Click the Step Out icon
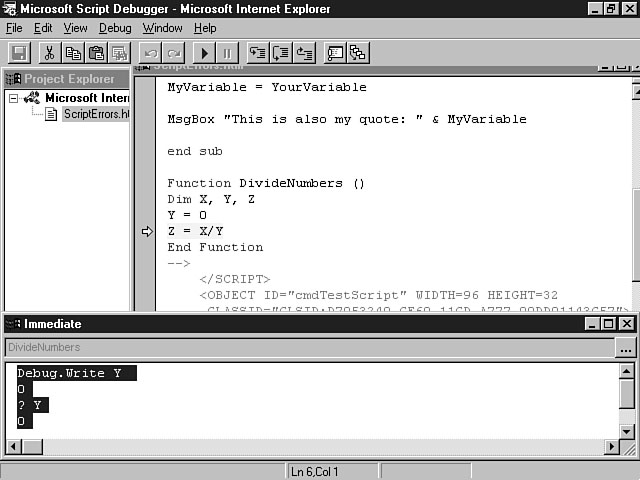 click(x=304, y=53)
